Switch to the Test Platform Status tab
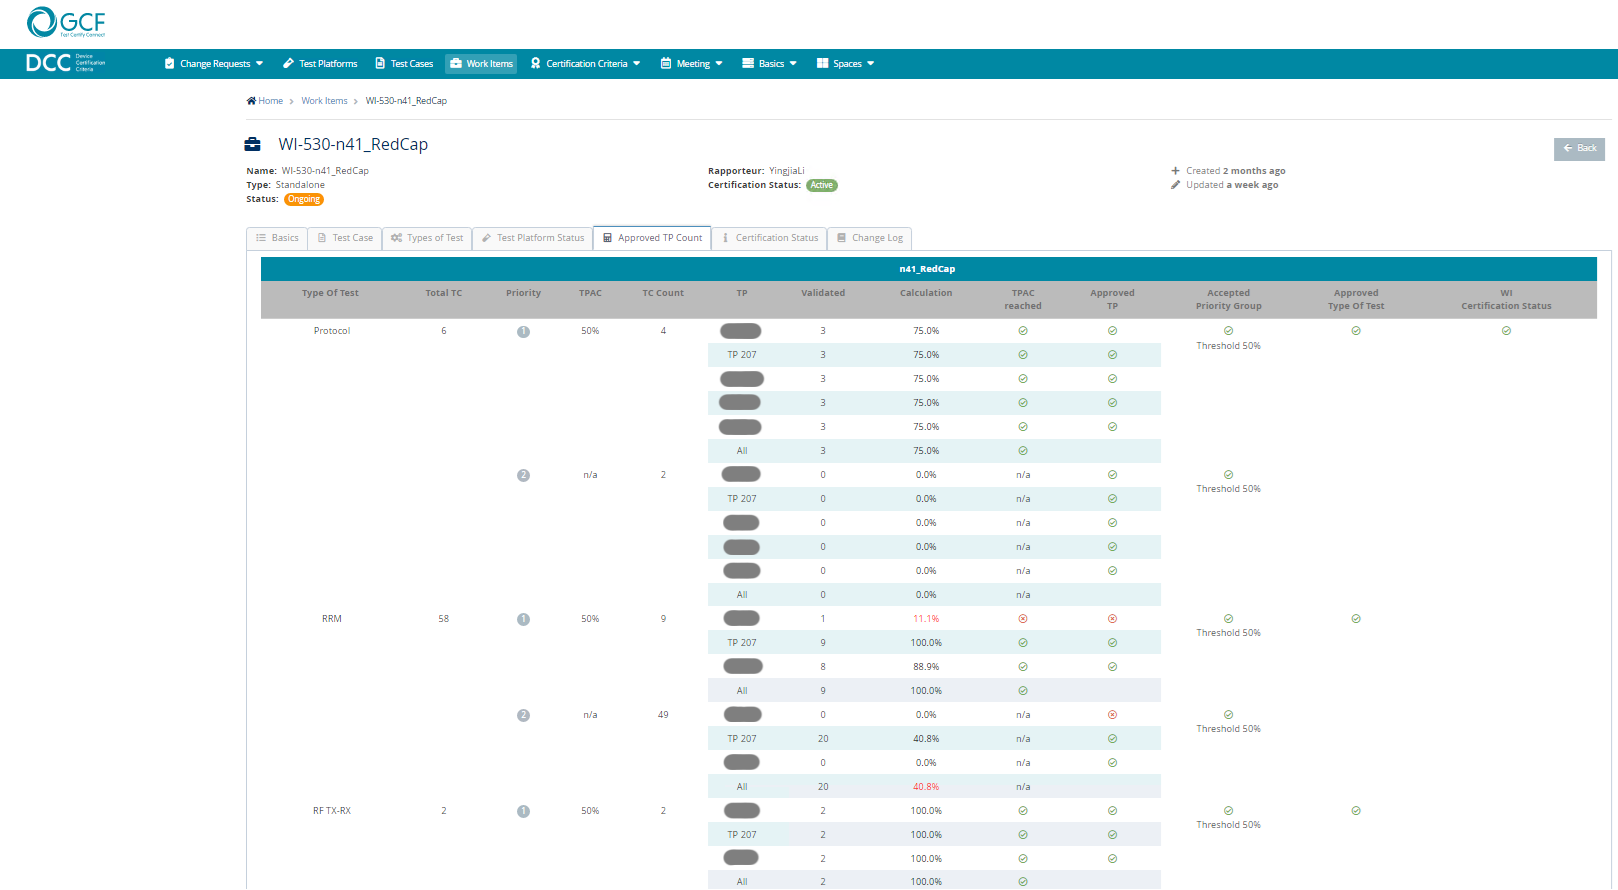This screenshot has height=890, width=1618. (x=532, y=238)
